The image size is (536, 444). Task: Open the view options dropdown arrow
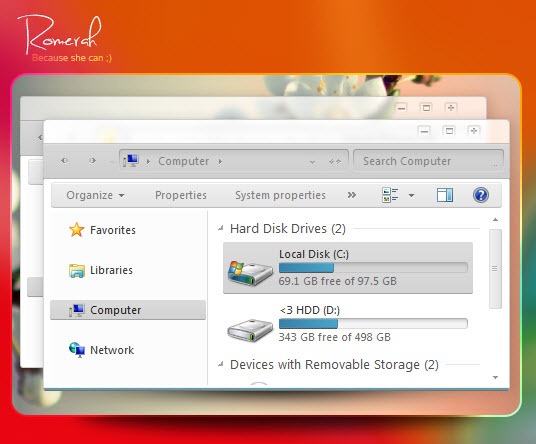(x=412, y=196)
